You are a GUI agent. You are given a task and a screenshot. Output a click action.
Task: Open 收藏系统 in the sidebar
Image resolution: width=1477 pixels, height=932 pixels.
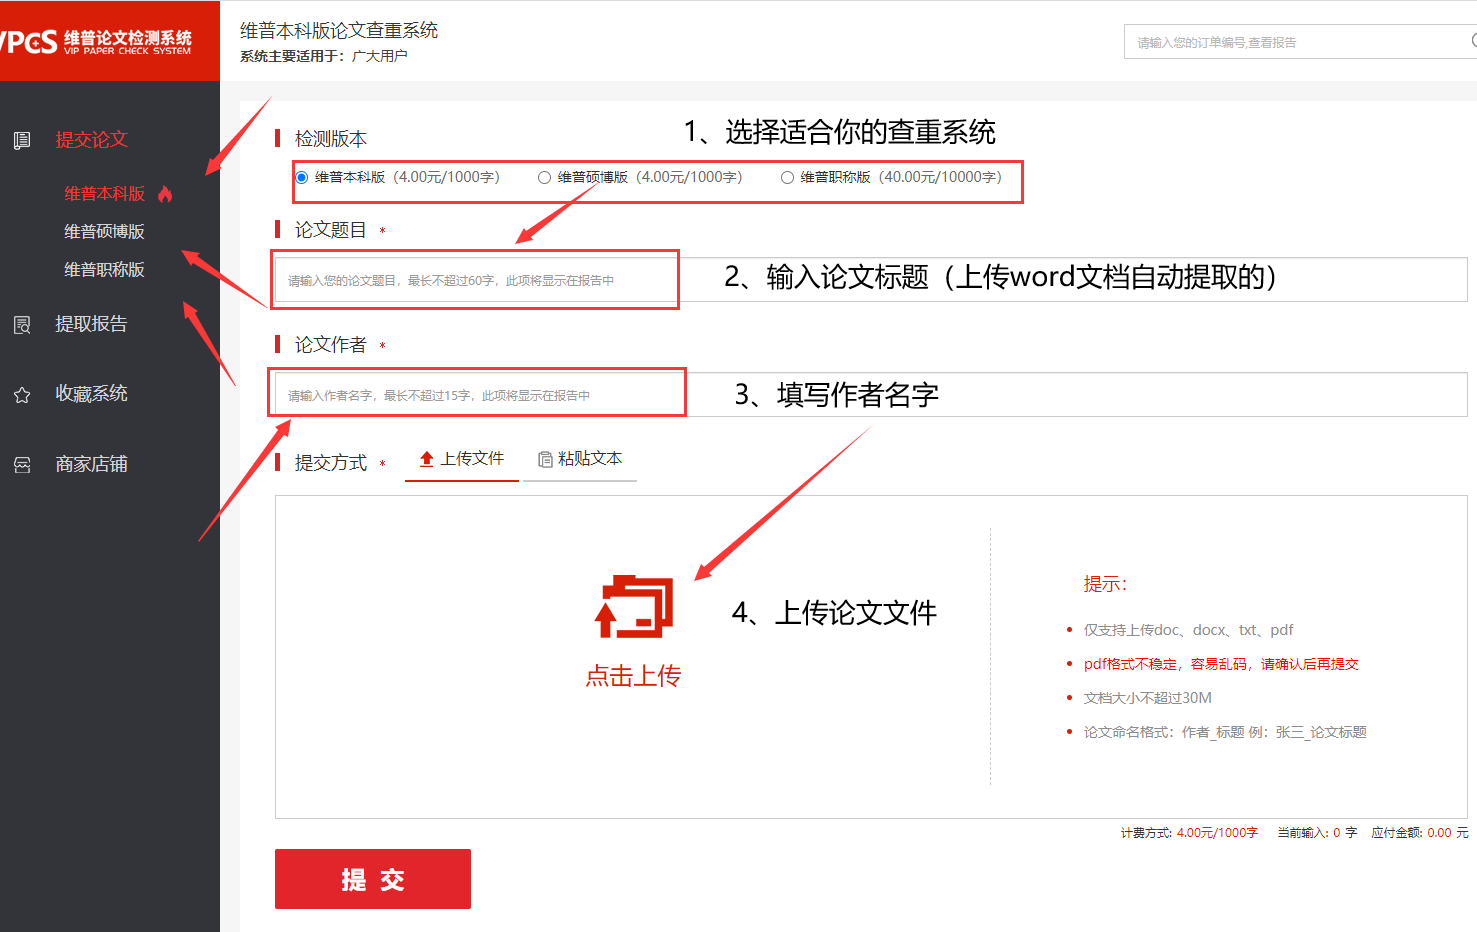click(92, 394)
